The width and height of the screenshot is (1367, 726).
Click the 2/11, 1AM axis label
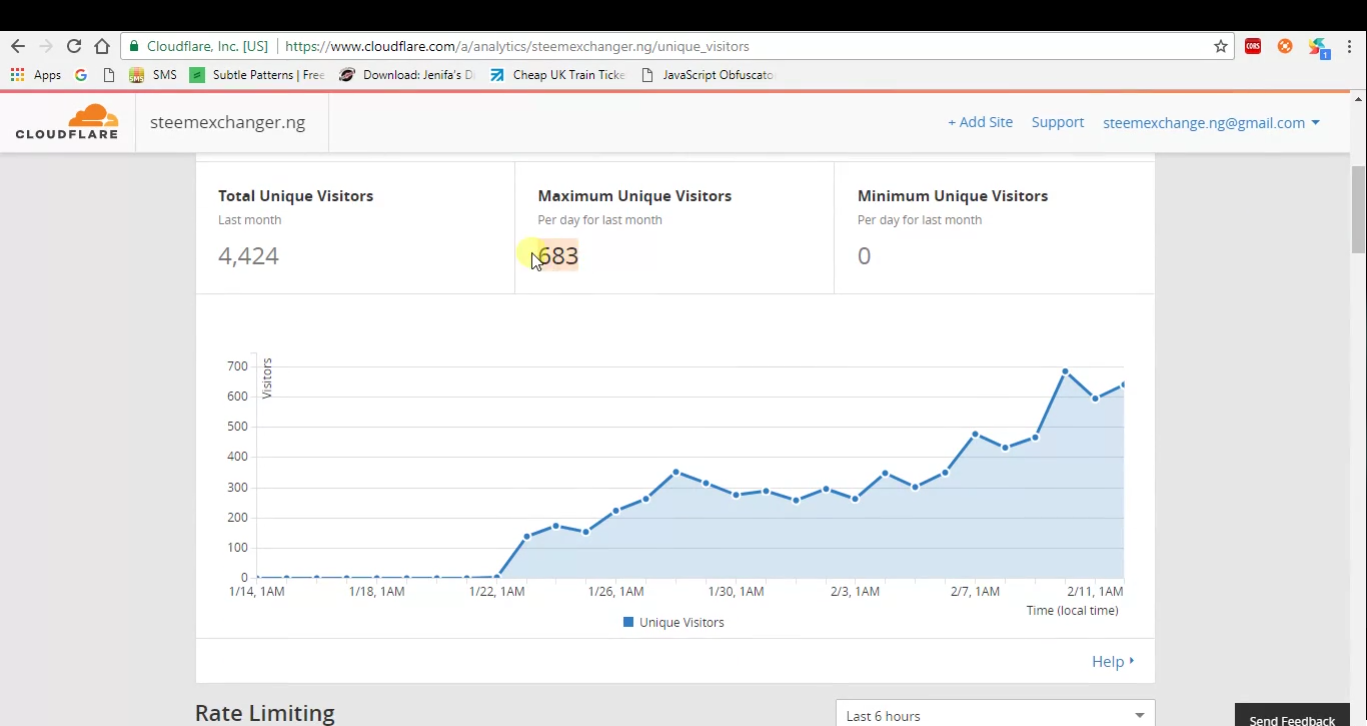coord(1095,591)
